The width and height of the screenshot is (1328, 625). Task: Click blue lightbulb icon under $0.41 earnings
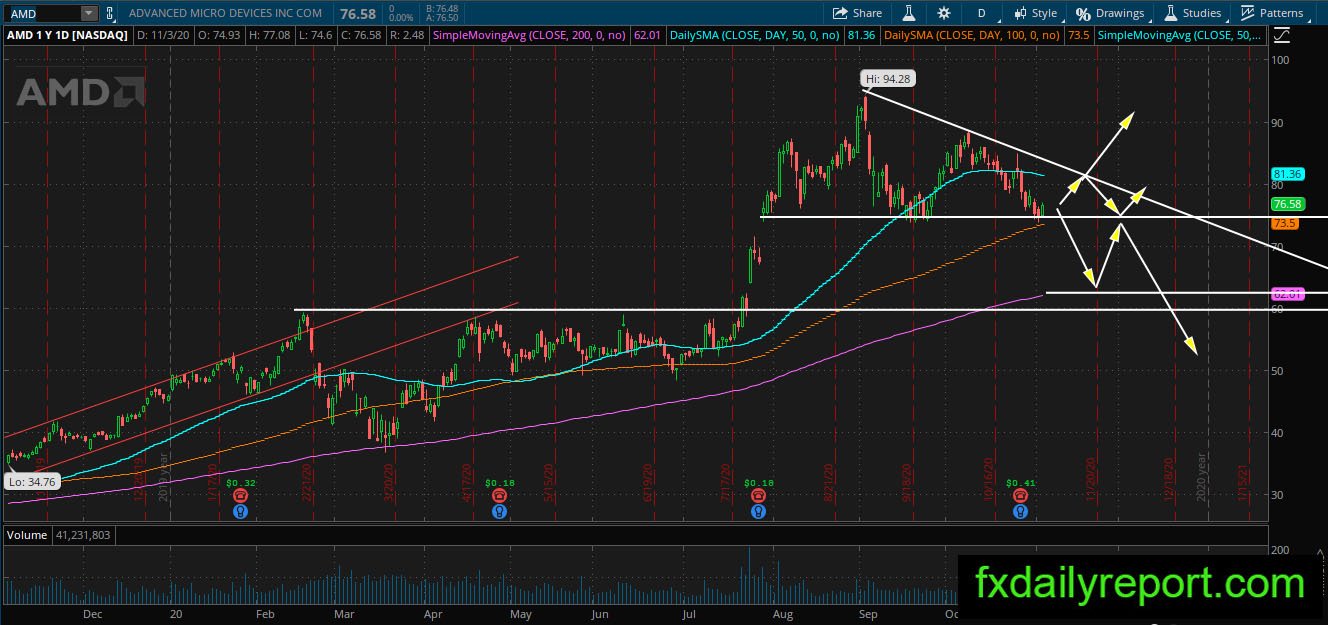point(1020,510)
